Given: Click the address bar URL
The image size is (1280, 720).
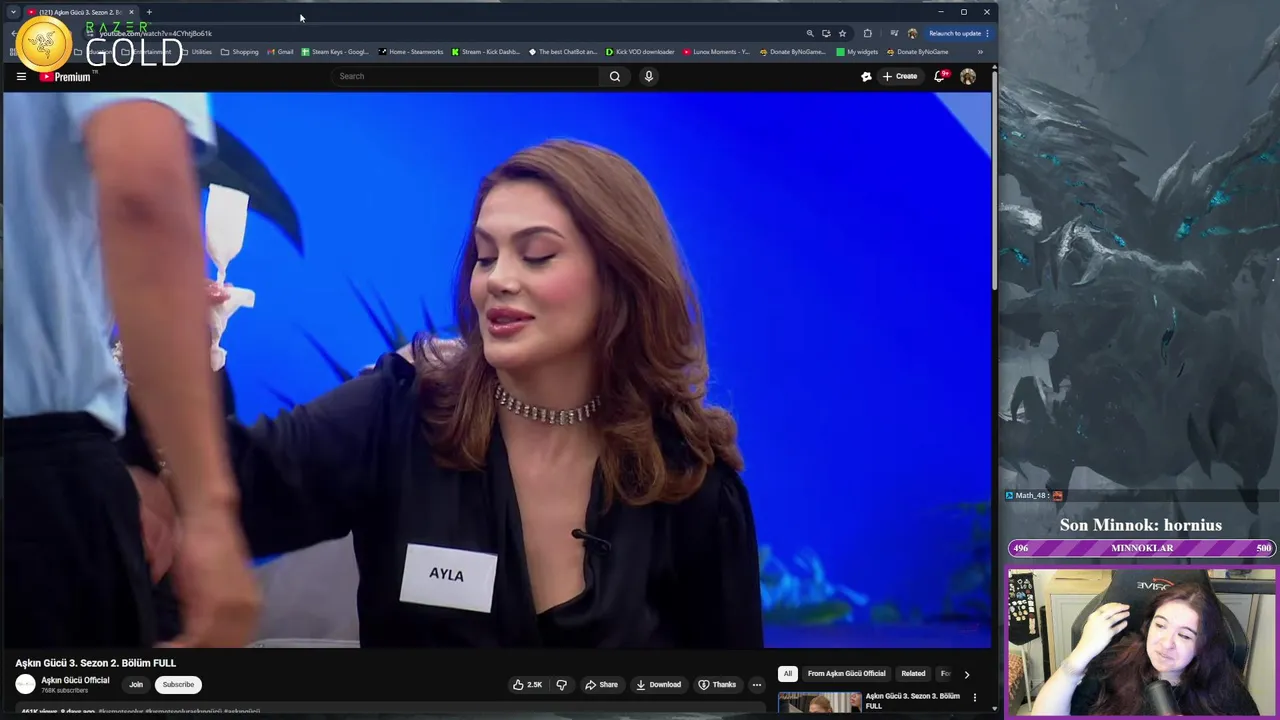Looking at the screenshot, I should (155, 33).
